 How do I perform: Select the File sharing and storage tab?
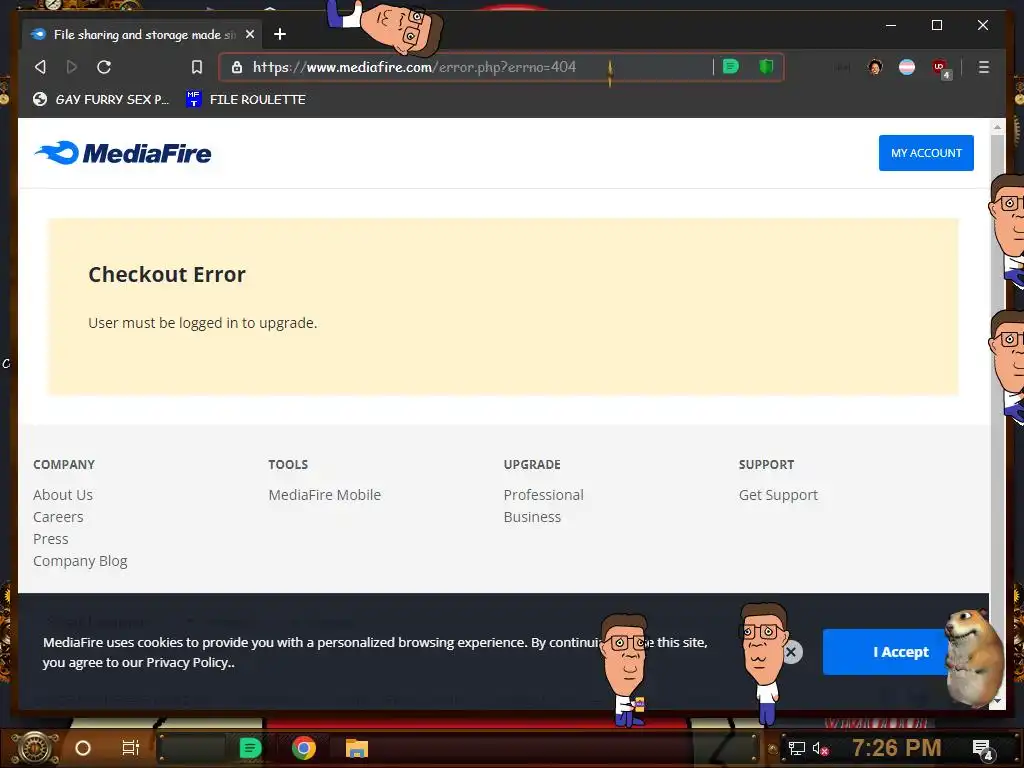[x=142, y=34]
